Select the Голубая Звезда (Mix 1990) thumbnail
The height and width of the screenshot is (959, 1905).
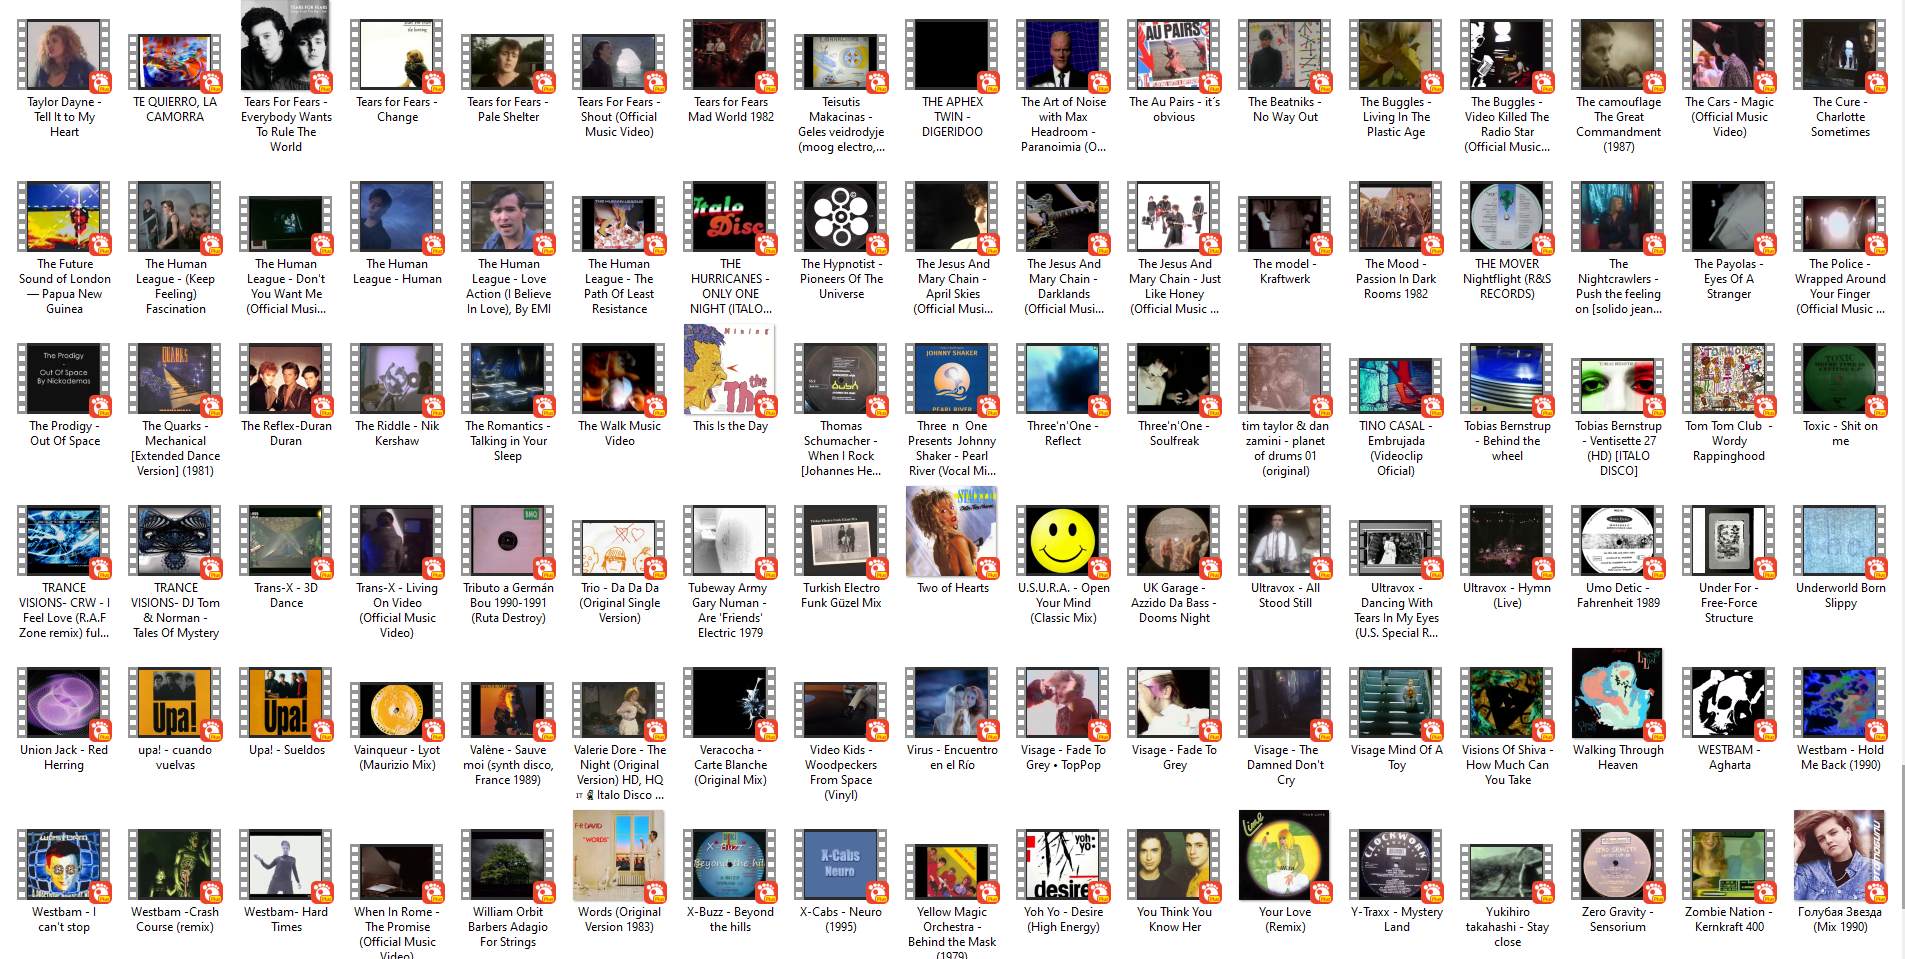pyautogui.click(x=1840, y=857)
